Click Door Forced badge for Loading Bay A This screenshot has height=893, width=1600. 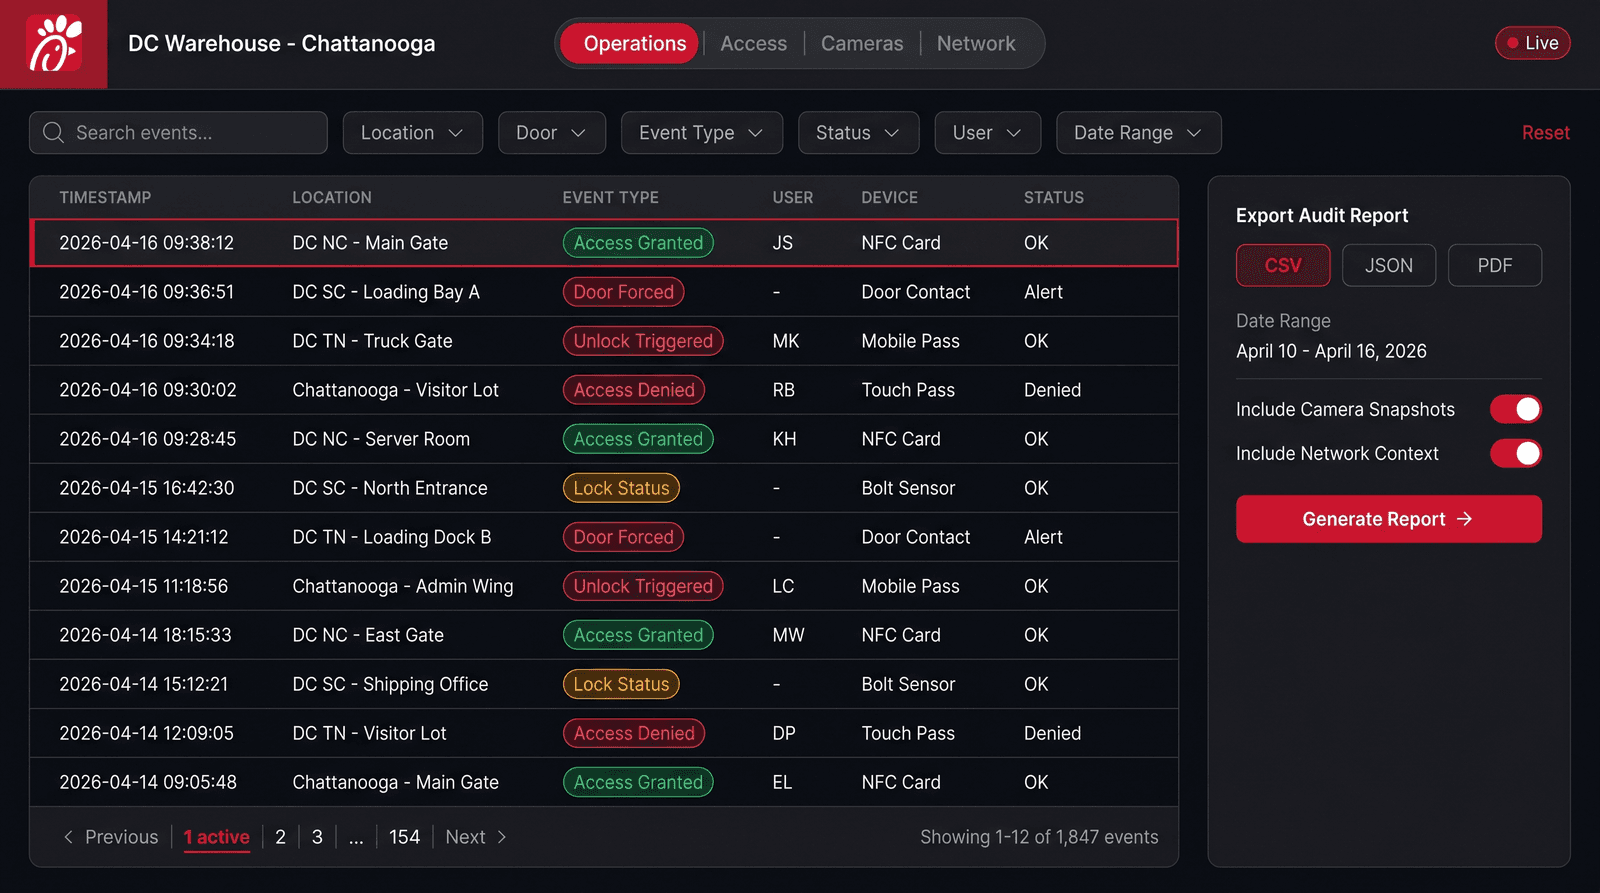[623, 292]
